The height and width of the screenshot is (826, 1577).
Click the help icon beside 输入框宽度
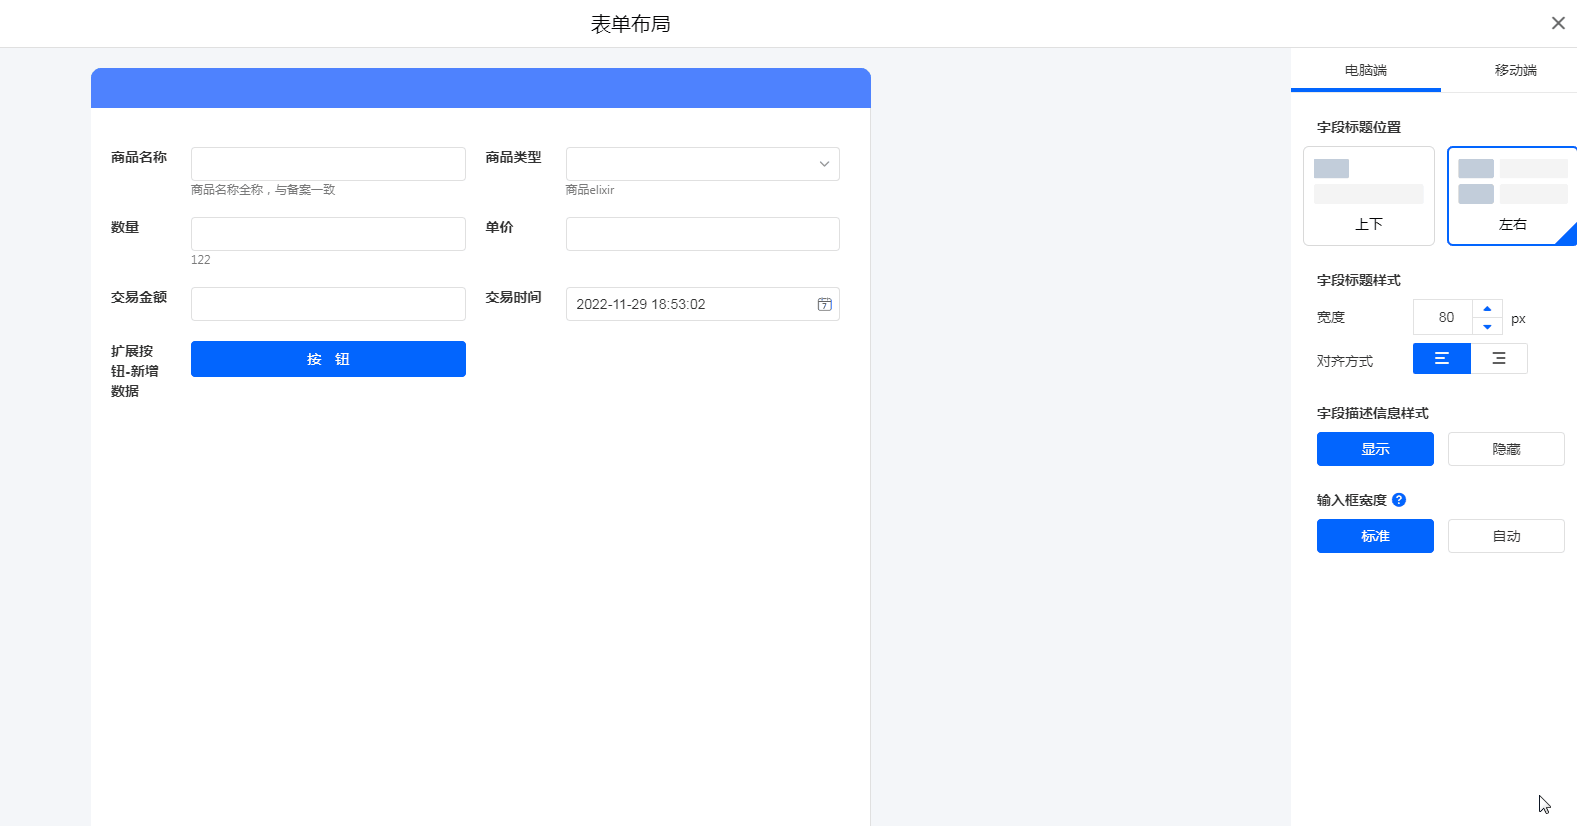tap(1399, 500)
